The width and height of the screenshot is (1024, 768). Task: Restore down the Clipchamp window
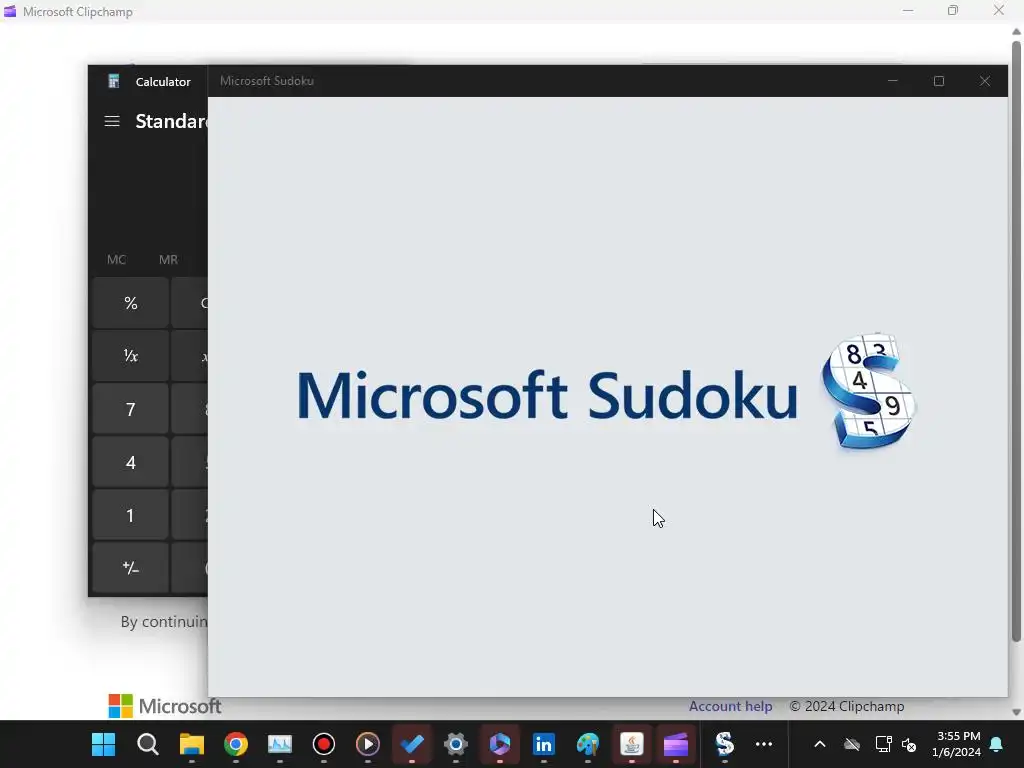(x=953, y=10)
